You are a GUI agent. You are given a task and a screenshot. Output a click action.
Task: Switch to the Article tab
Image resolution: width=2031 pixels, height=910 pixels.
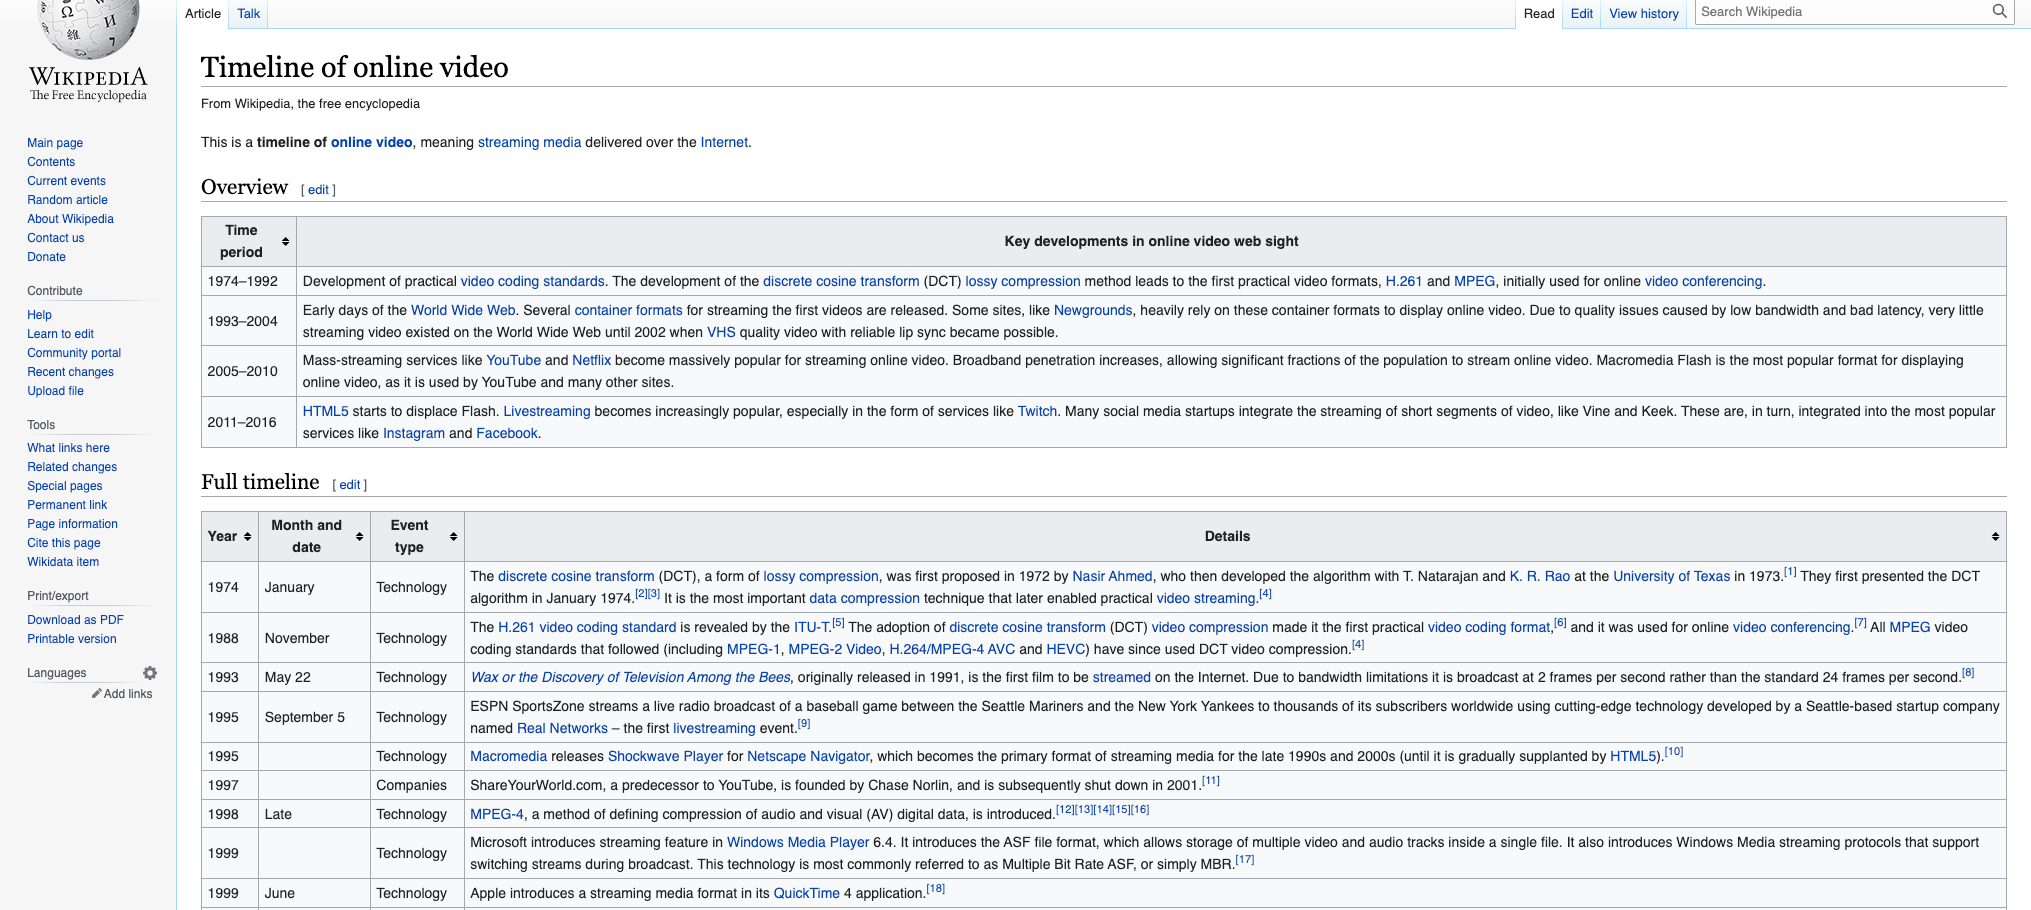(x=203, y=14)
